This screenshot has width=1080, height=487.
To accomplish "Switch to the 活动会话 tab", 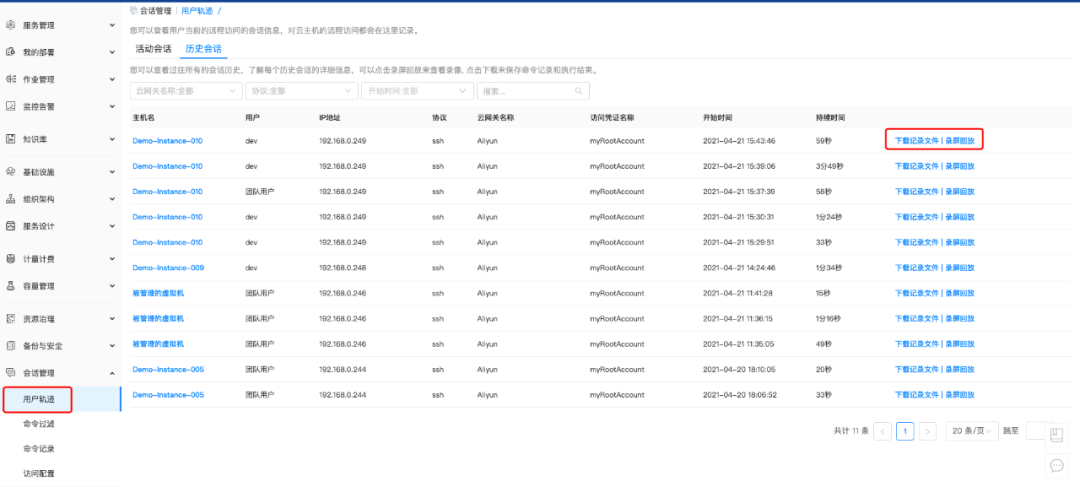I will pos(154,49).
